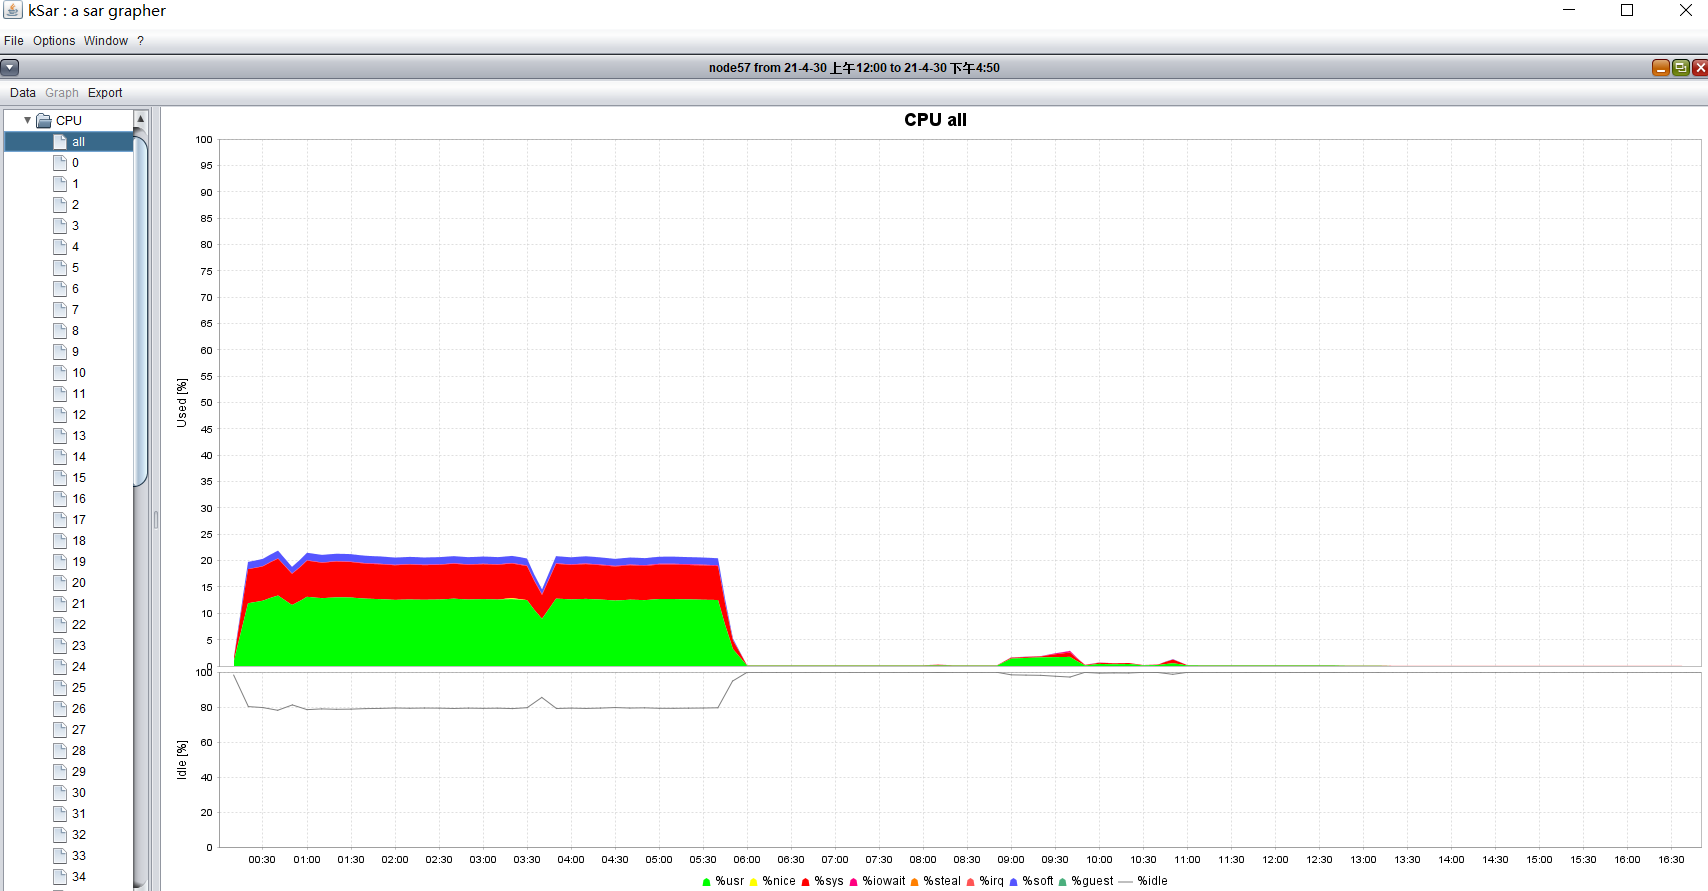Click the tree scrollbar up arrow
Viewport: 1708px width, 891px height.
click(140, 119)
